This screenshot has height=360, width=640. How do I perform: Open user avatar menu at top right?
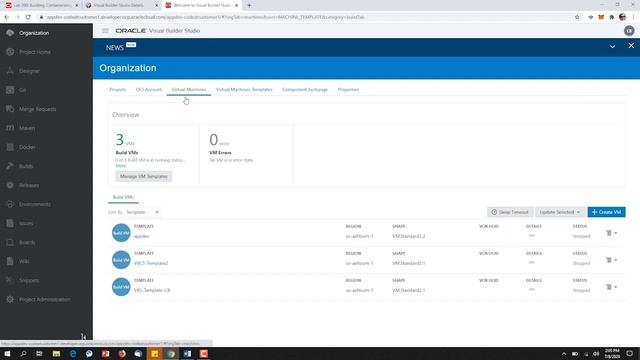click(x=629, y=31)
